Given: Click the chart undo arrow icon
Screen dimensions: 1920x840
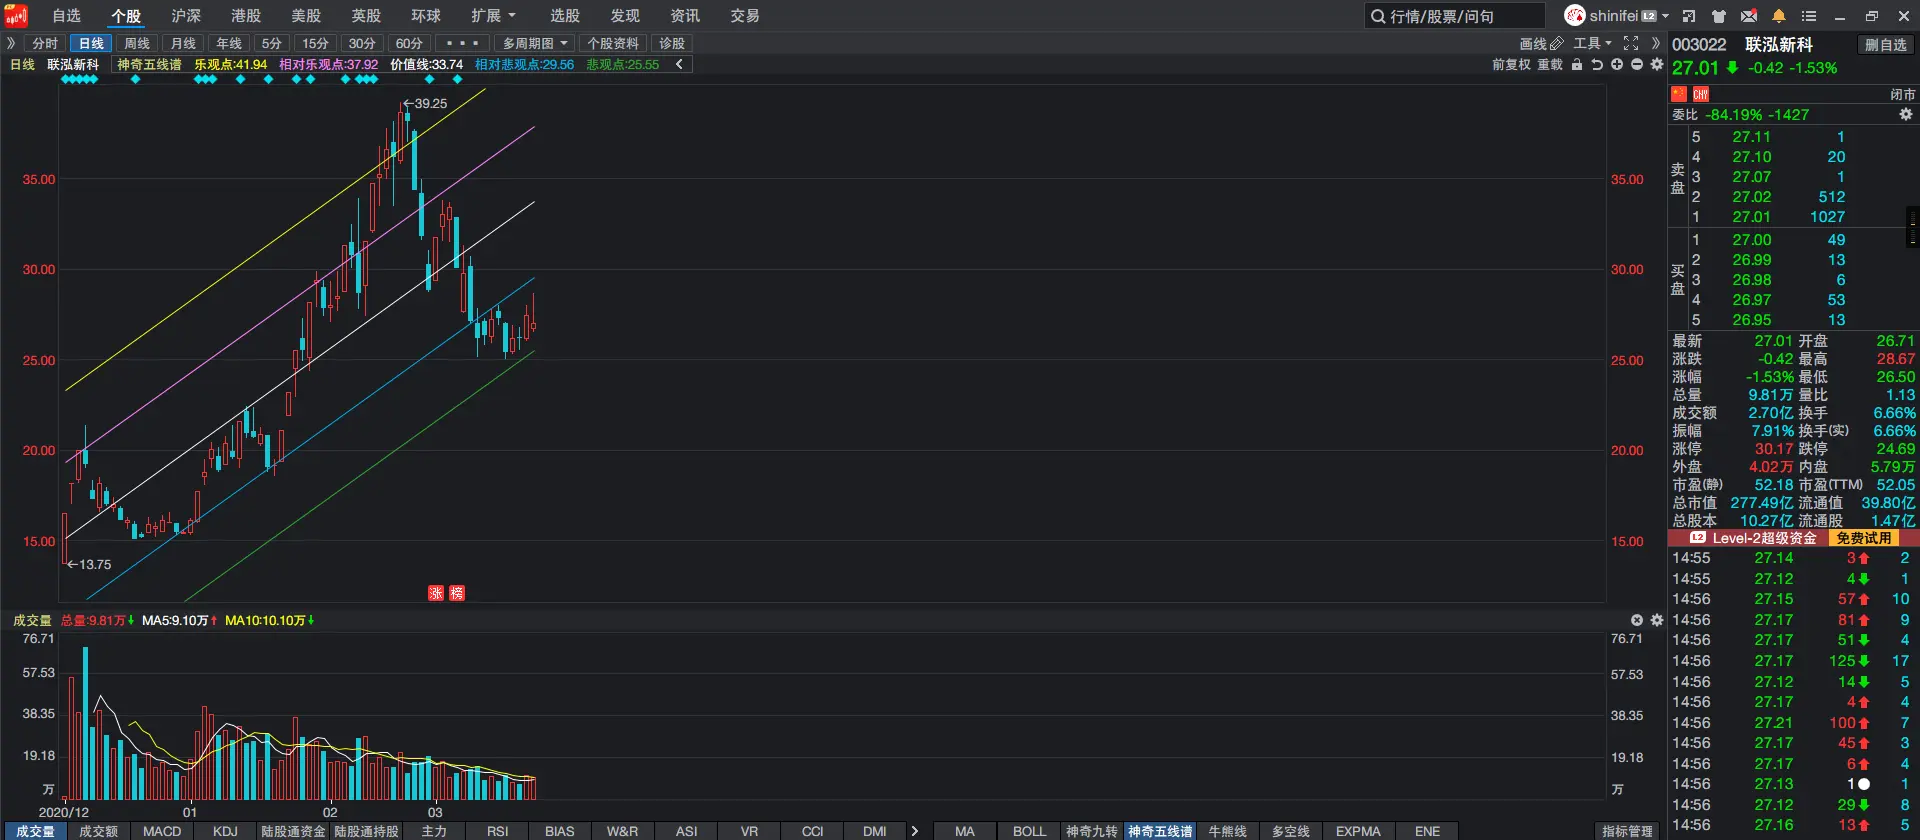Looking at the screenshot, I should [1597, 64].
